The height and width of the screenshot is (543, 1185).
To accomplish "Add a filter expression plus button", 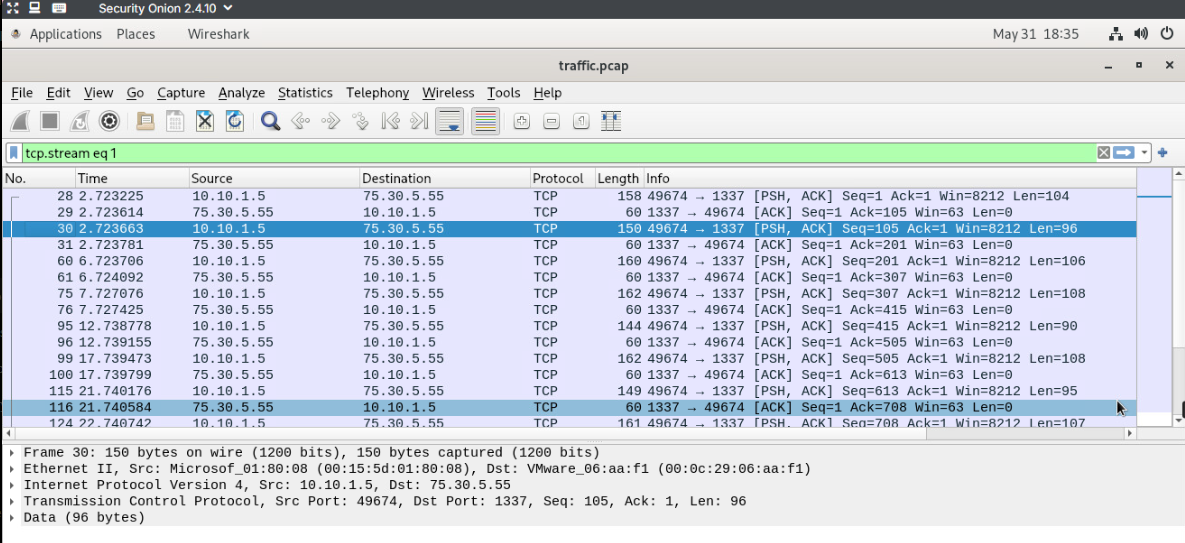I will point(1162,153).
